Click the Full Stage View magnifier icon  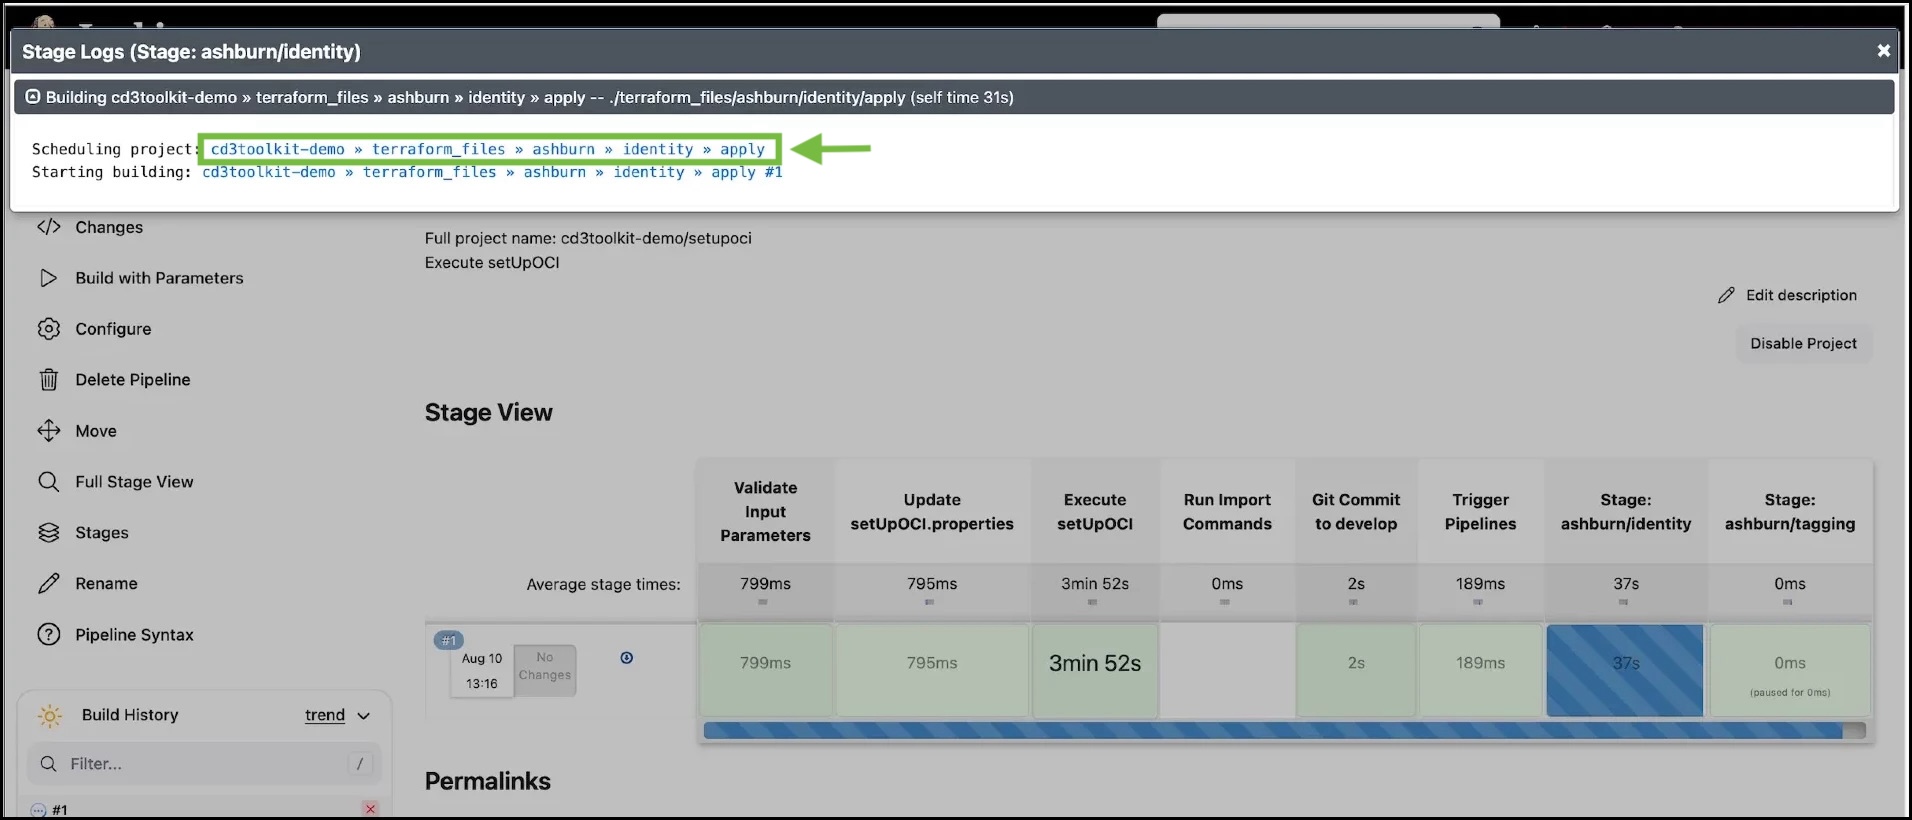48,482
